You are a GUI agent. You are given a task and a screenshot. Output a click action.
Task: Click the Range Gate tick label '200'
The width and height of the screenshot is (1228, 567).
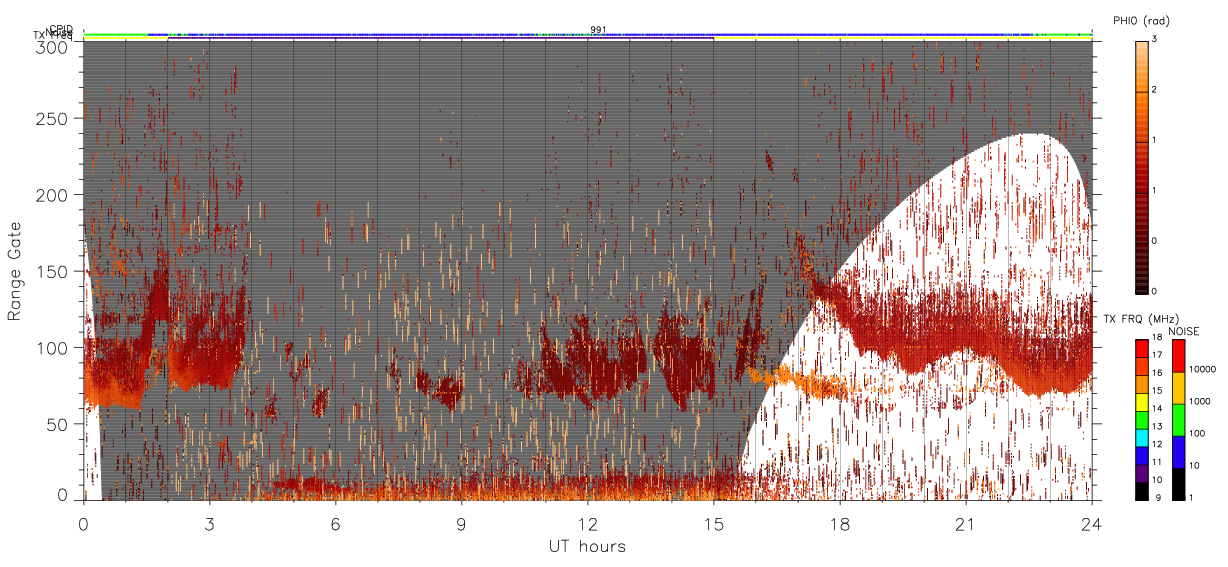pyautogui.click(x=53, y=195)
